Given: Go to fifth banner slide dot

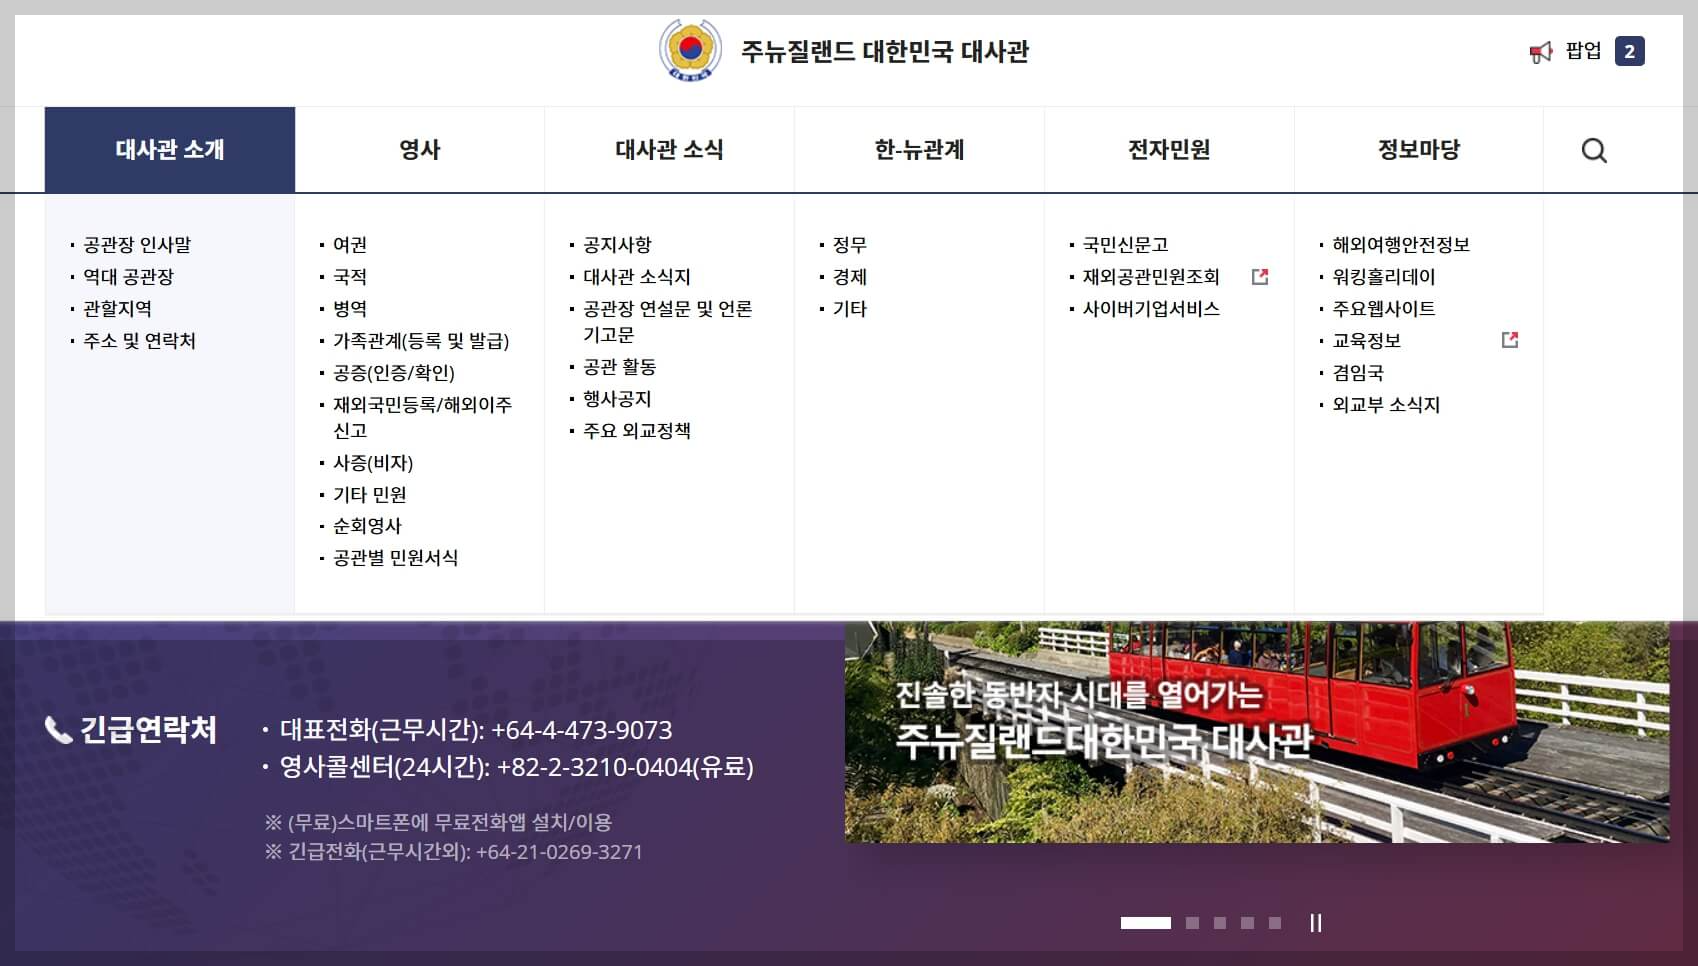Looking at the screenshot, I should coord(1275,923).
